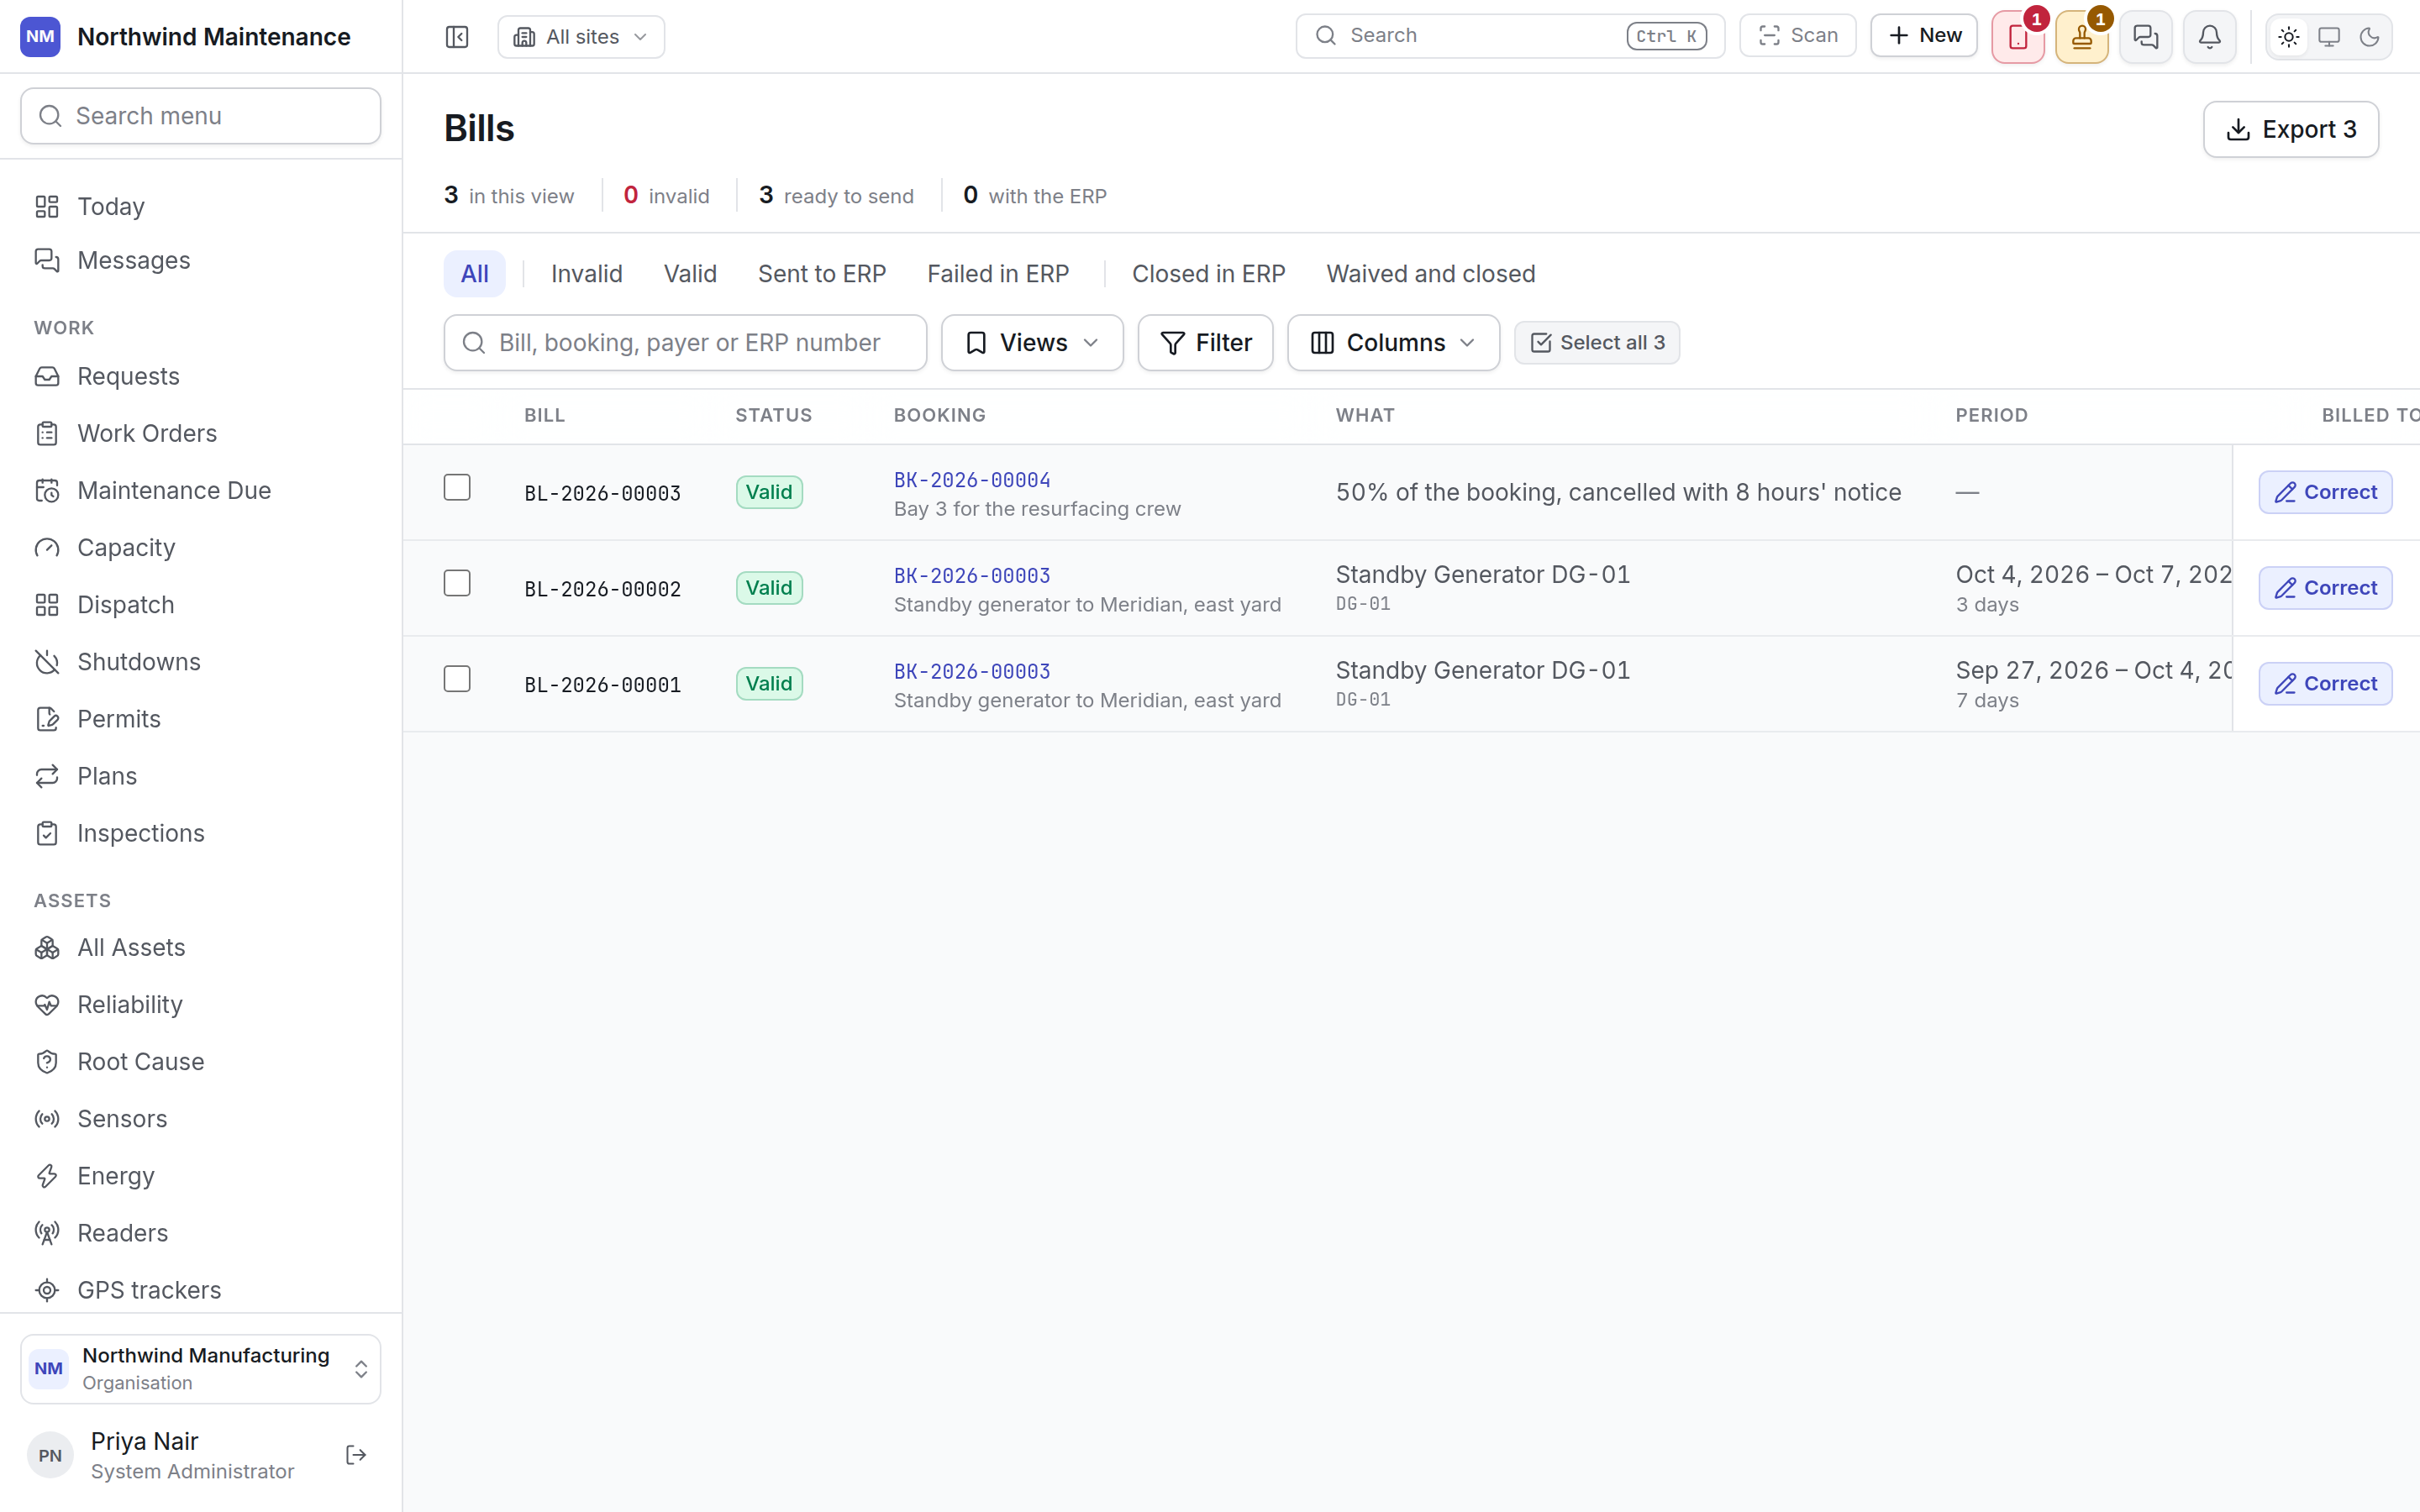The image size is (2420, 1512).
Task: Select the BL-2026-00002 row checkbox
Action: (457, 583)
